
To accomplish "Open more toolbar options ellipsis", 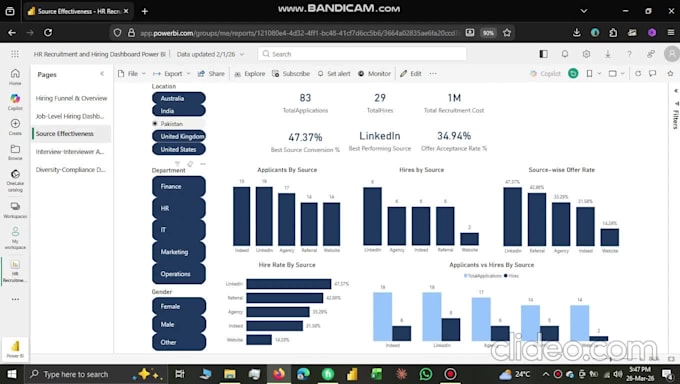I will pyautogui.click(x=433, y=74).
